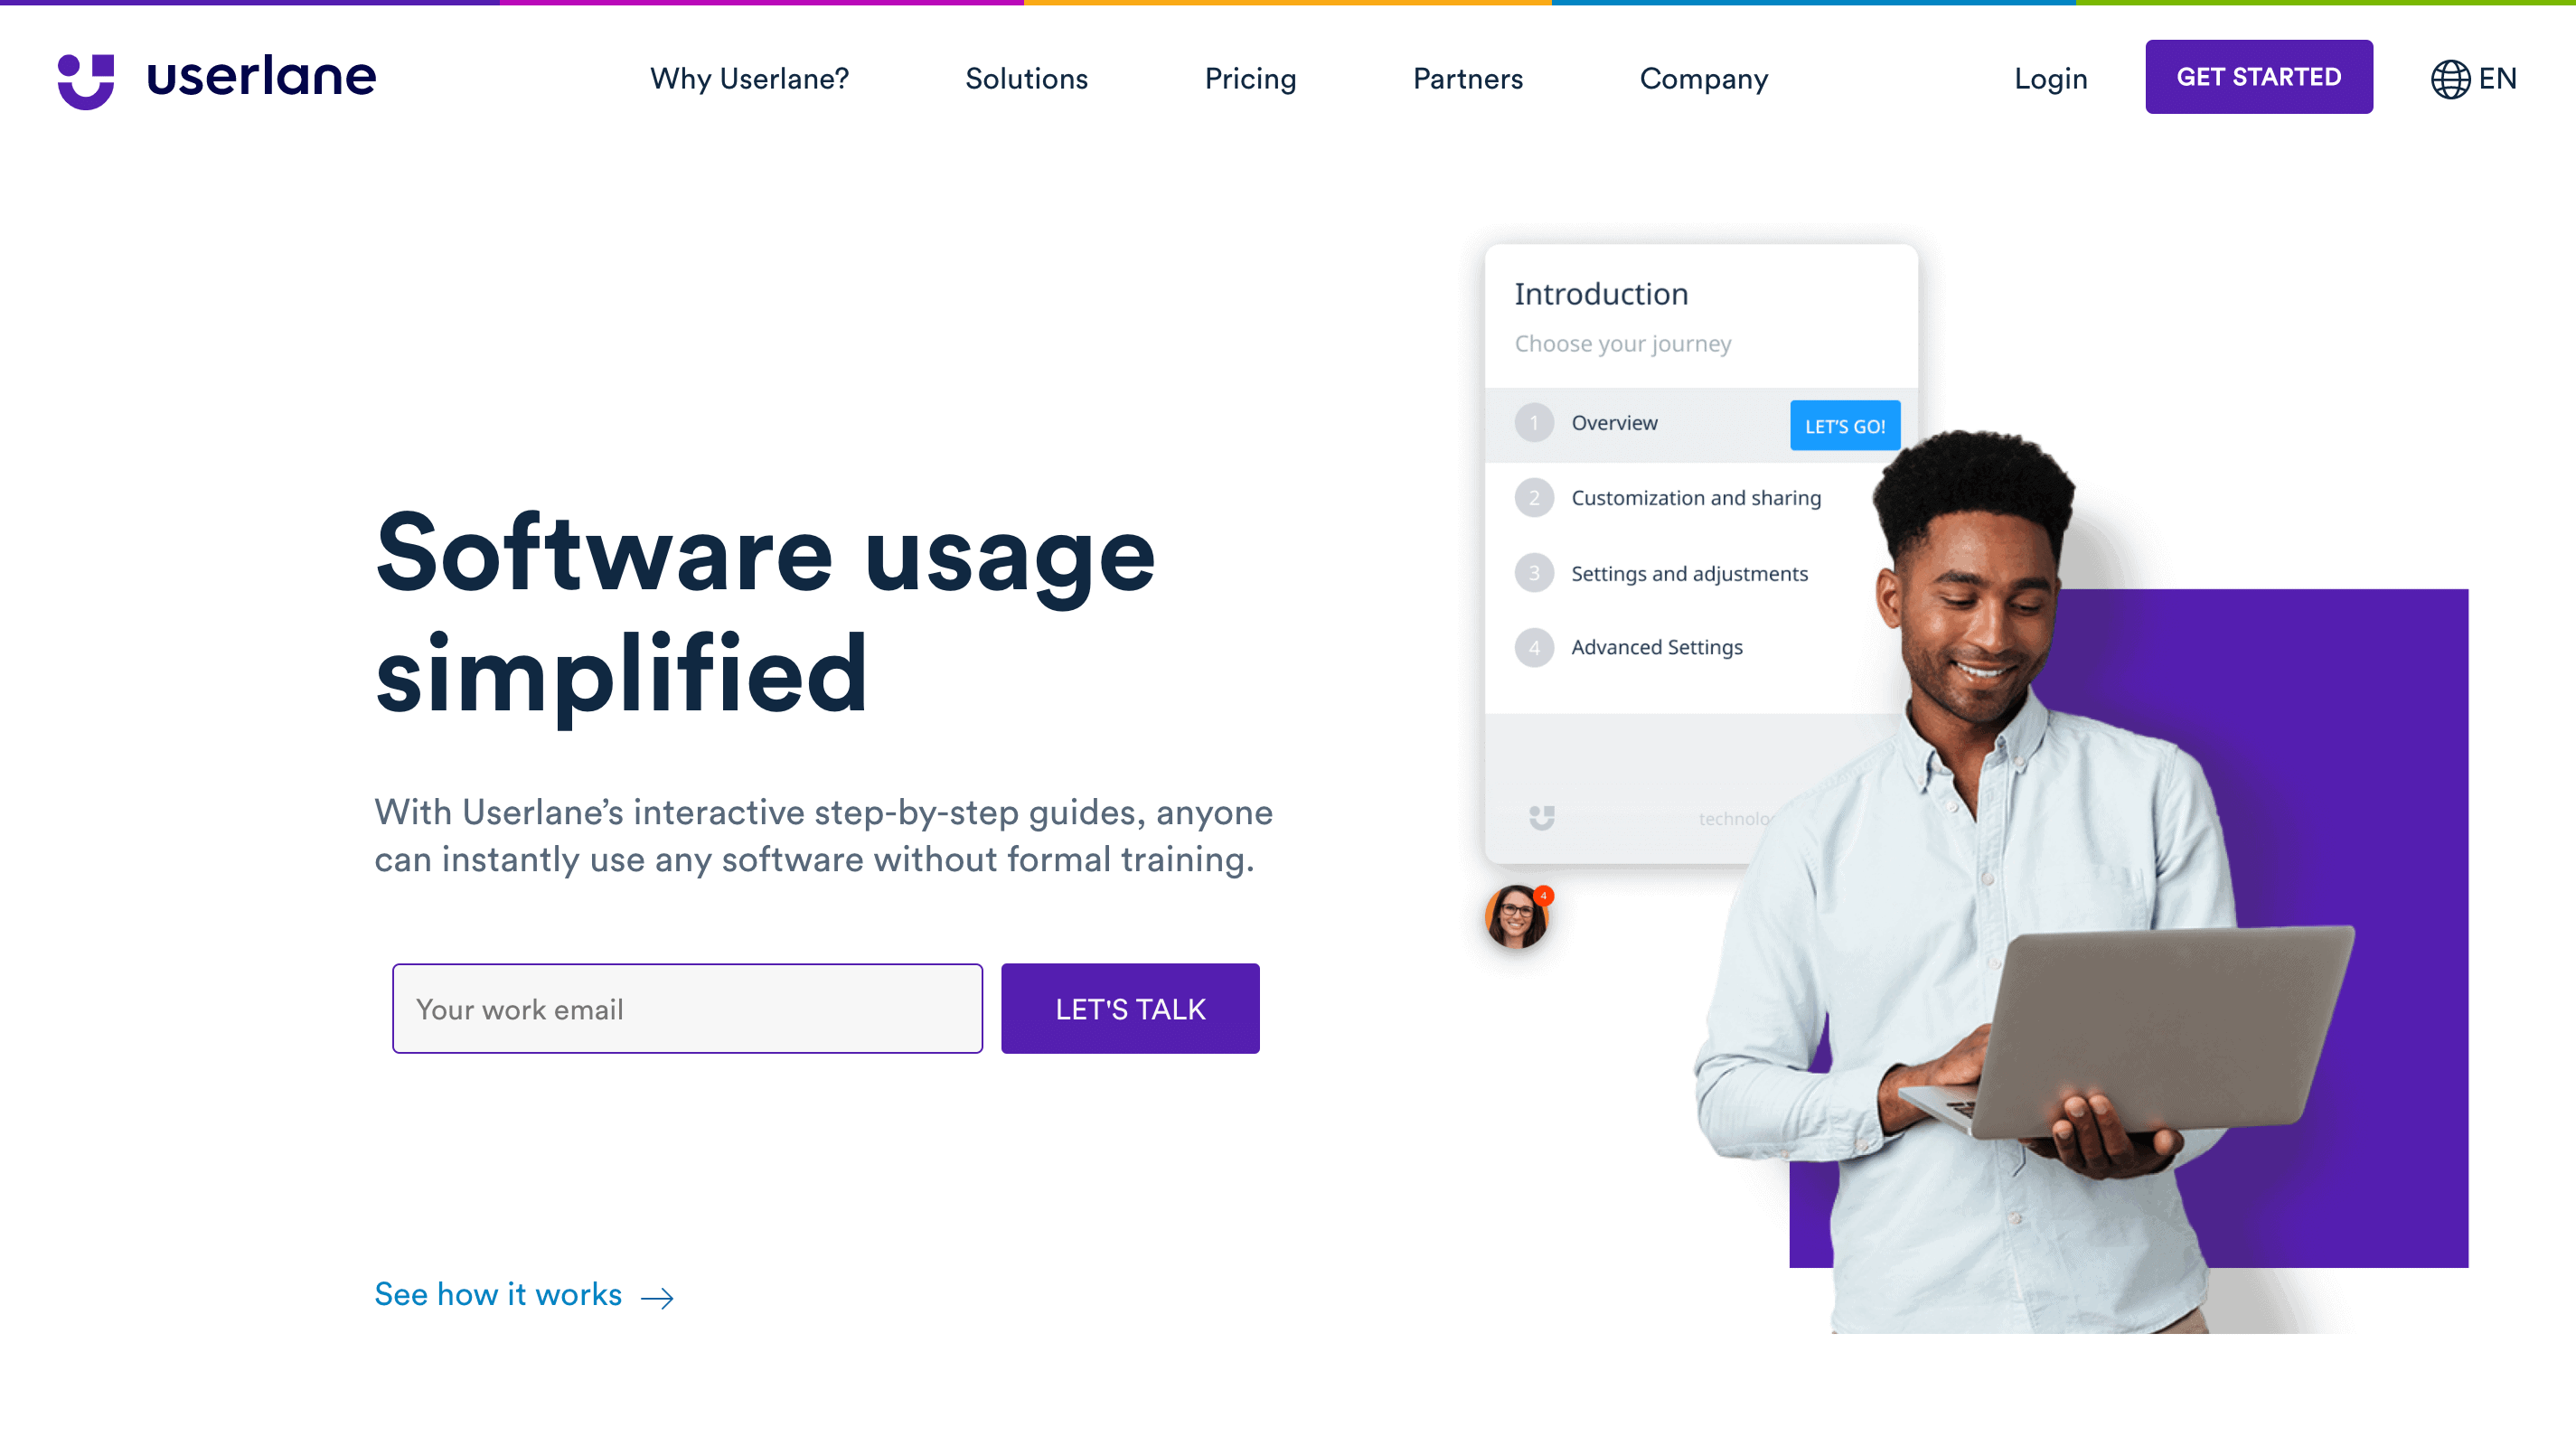
Task: Click the See how it works link
Action: (523, 1292)
